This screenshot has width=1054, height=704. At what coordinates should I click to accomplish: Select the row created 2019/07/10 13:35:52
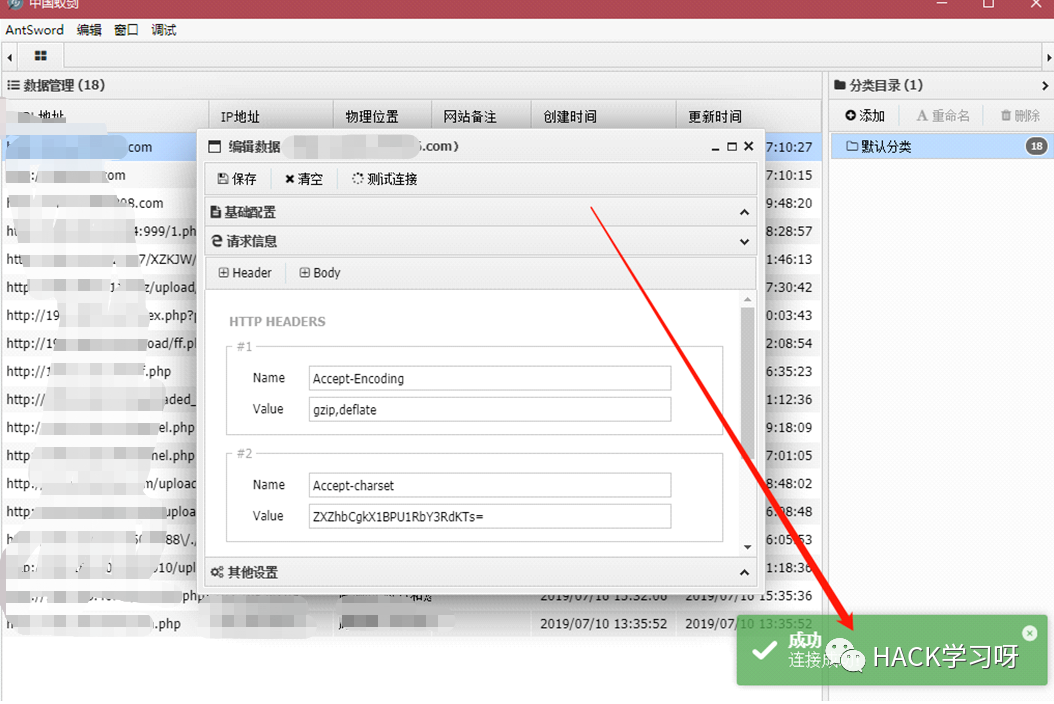(410, 623)
